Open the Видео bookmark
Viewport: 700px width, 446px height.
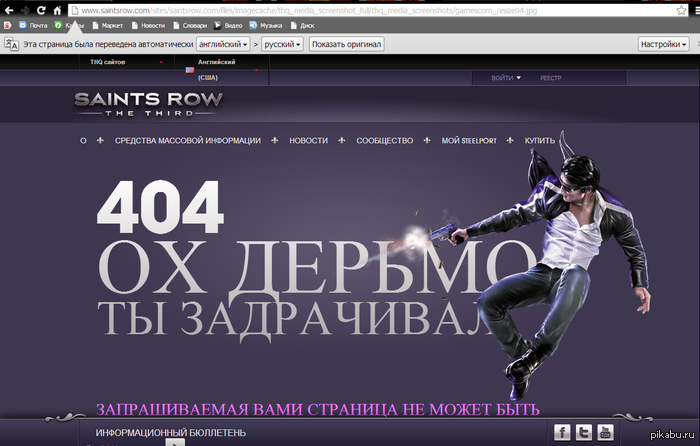click(228, 25)
